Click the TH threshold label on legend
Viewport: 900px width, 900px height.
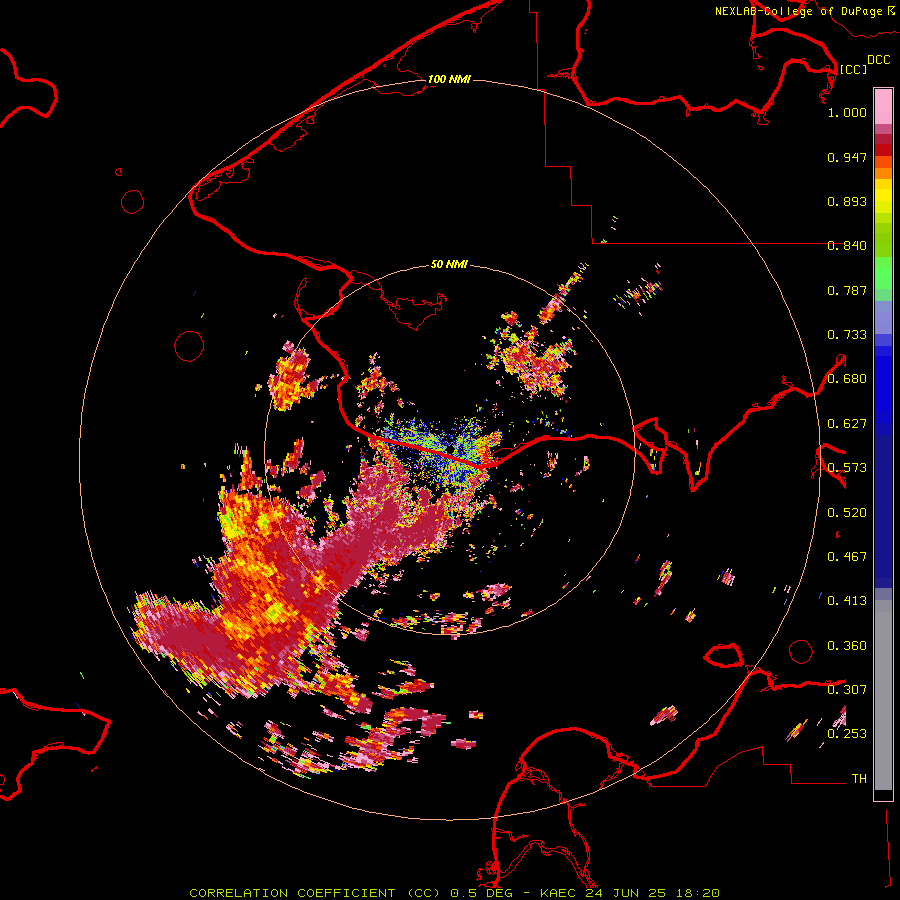click(x=859, y=779)
